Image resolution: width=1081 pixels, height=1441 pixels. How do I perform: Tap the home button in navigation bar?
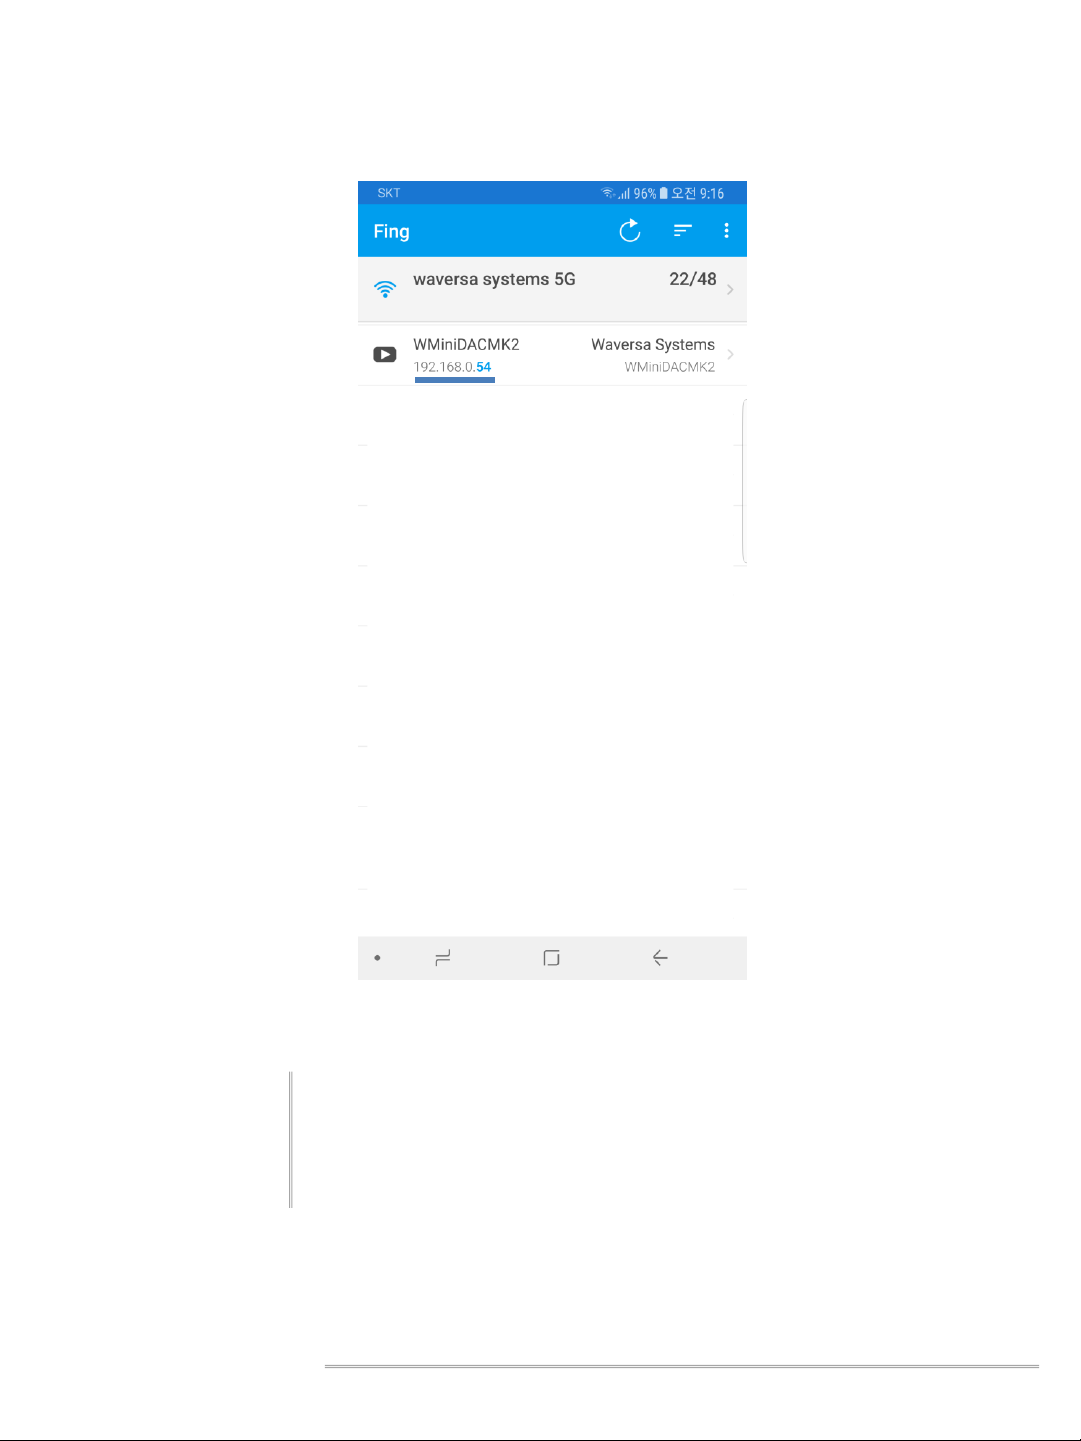click(x=551, y=958)
